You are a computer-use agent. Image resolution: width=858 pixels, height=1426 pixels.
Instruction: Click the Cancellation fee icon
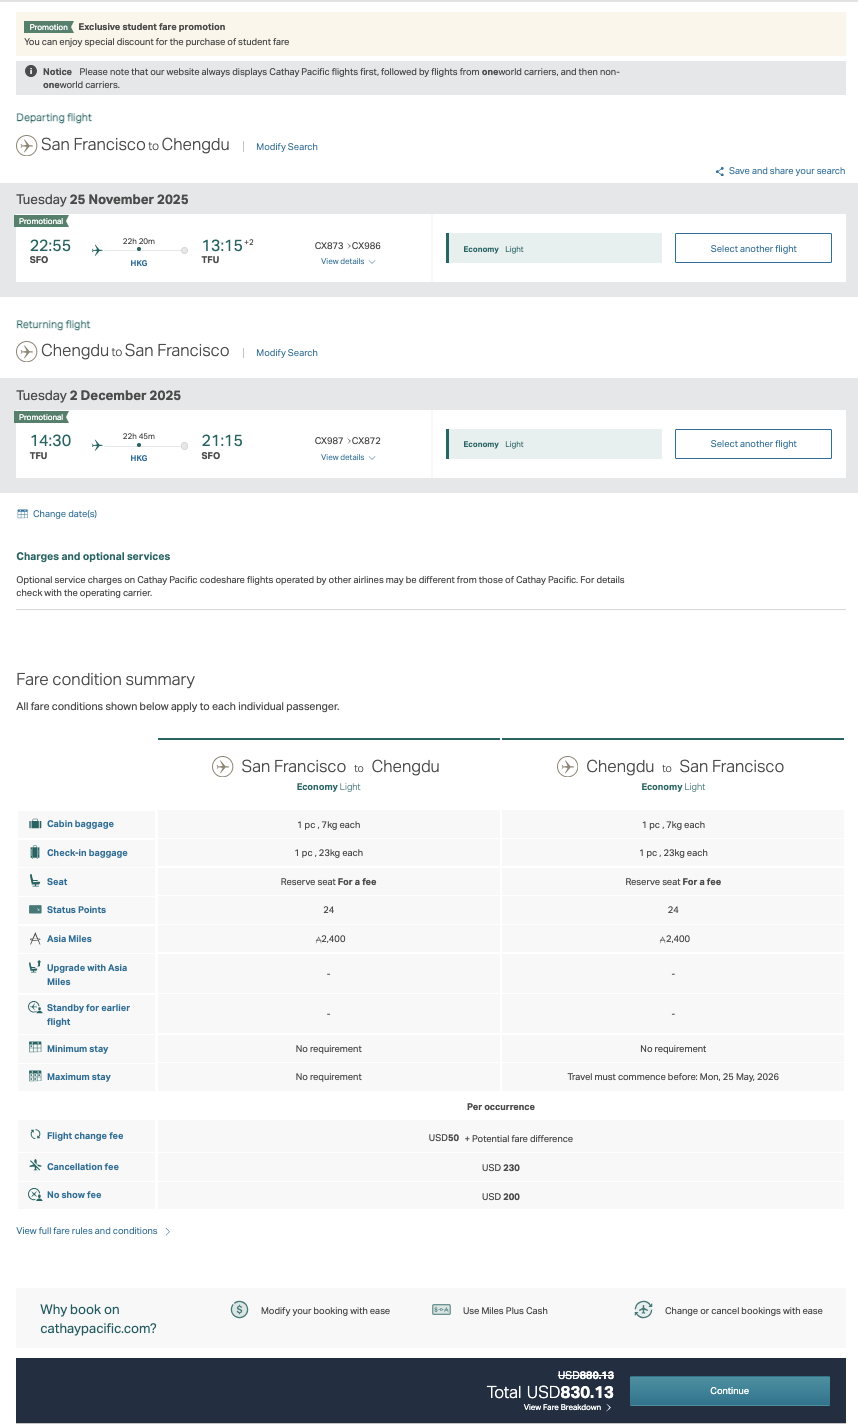[x=35, y=1166]
